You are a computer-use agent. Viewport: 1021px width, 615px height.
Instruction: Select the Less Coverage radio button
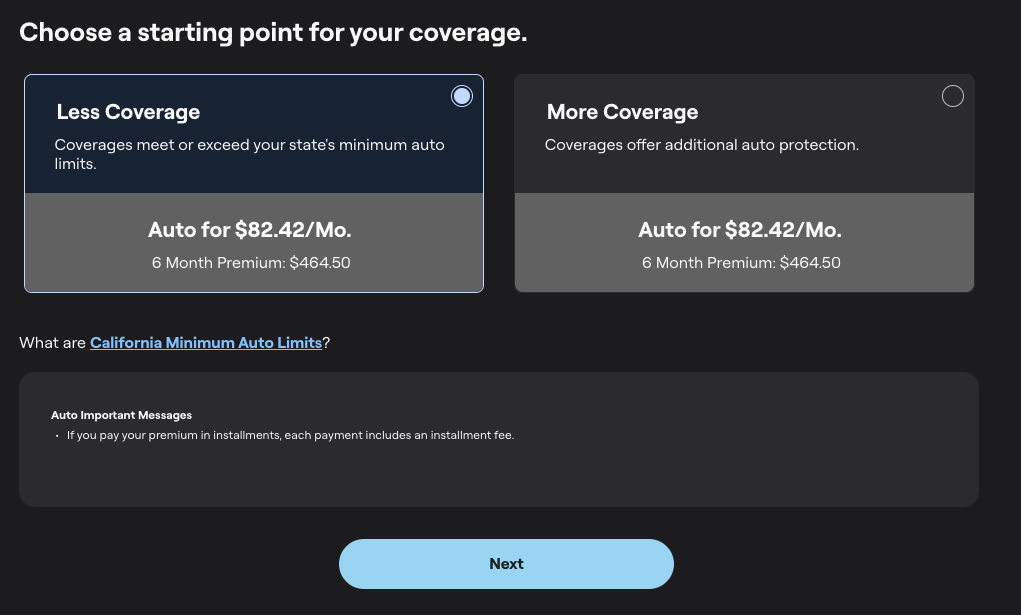pos(461,96)
